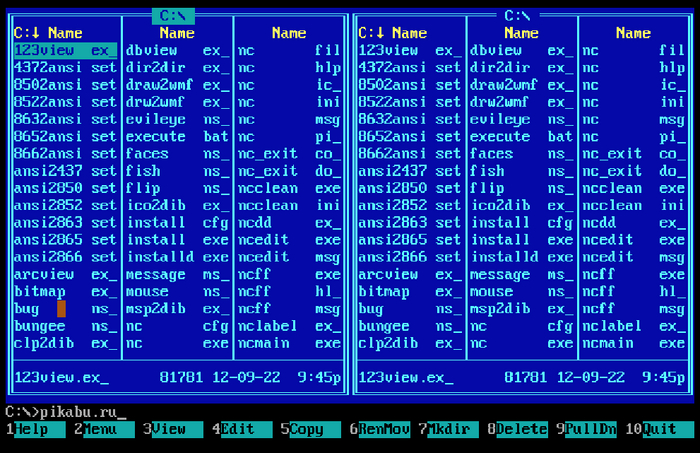Click the 1 Help function key

pyautogui.click(x=36, y=429)
